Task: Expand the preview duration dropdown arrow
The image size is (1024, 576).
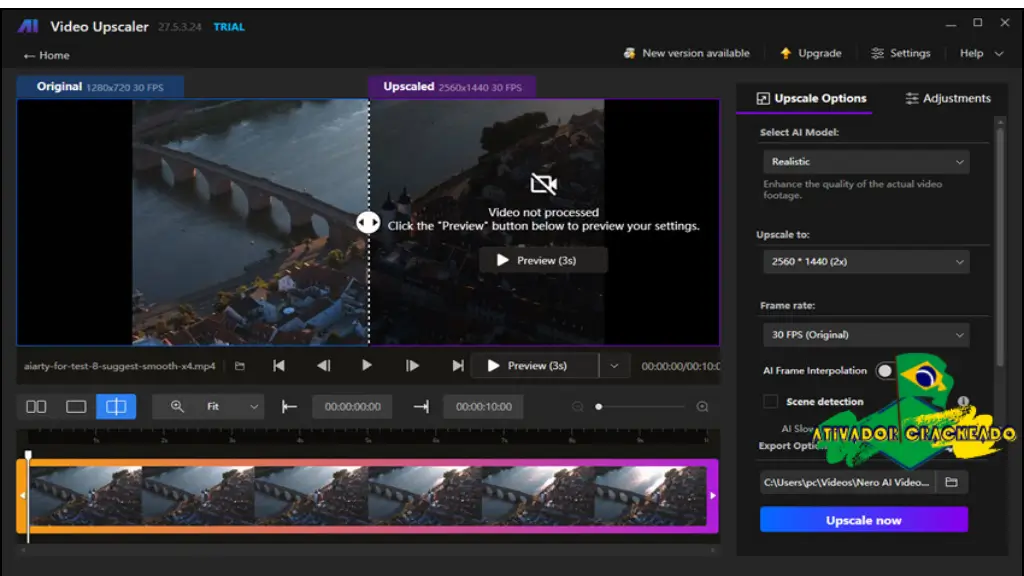Action: (x=614, y=366)
